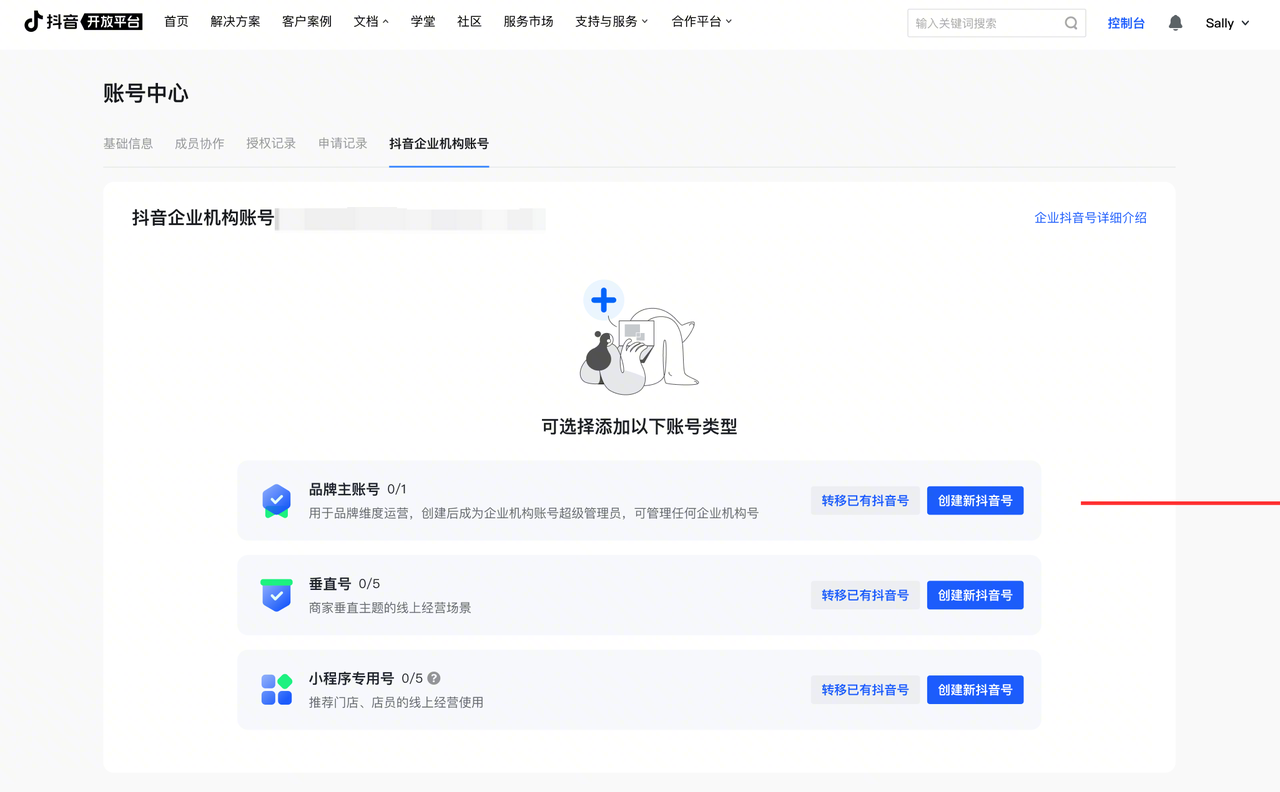Create new Douyin account for 品牌主账号

pos(974,501)
